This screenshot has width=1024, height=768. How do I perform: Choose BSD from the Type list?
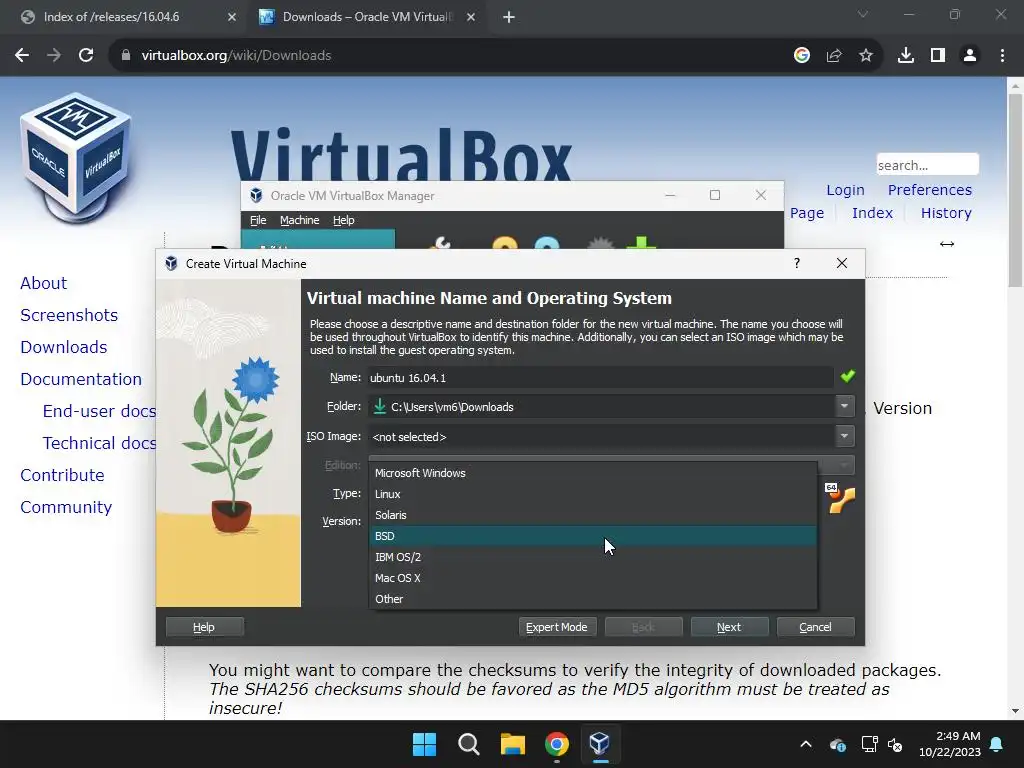pos(593,536)
